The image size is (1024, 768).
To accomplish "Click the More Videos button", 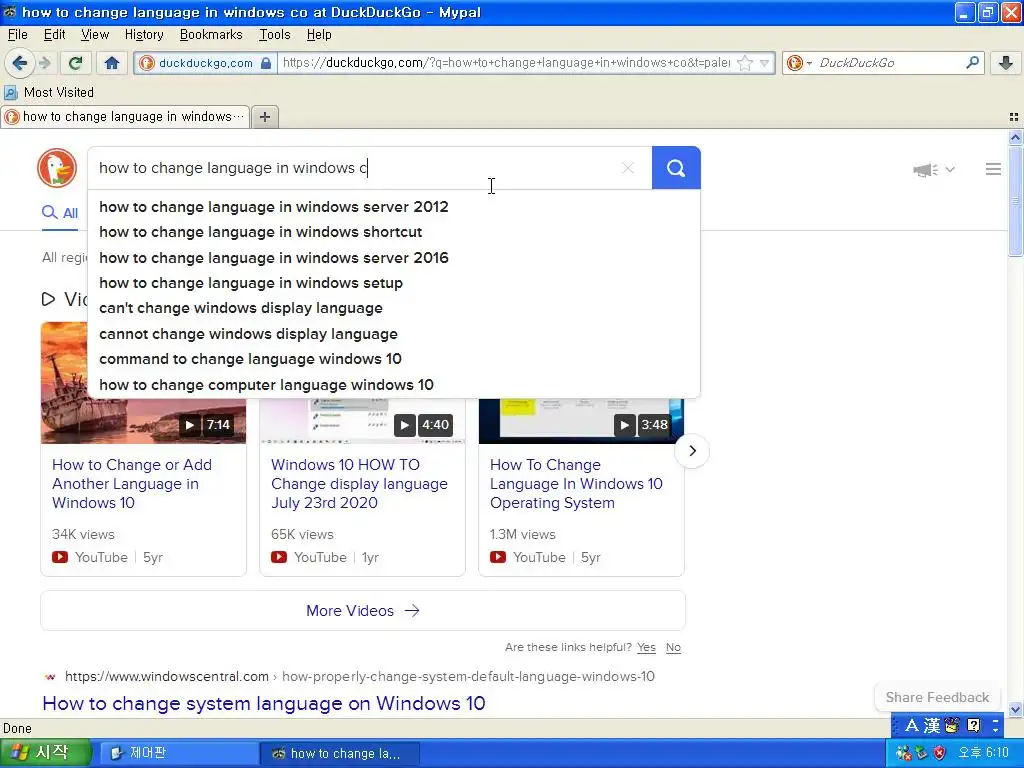I will click(x=362, y=611).
